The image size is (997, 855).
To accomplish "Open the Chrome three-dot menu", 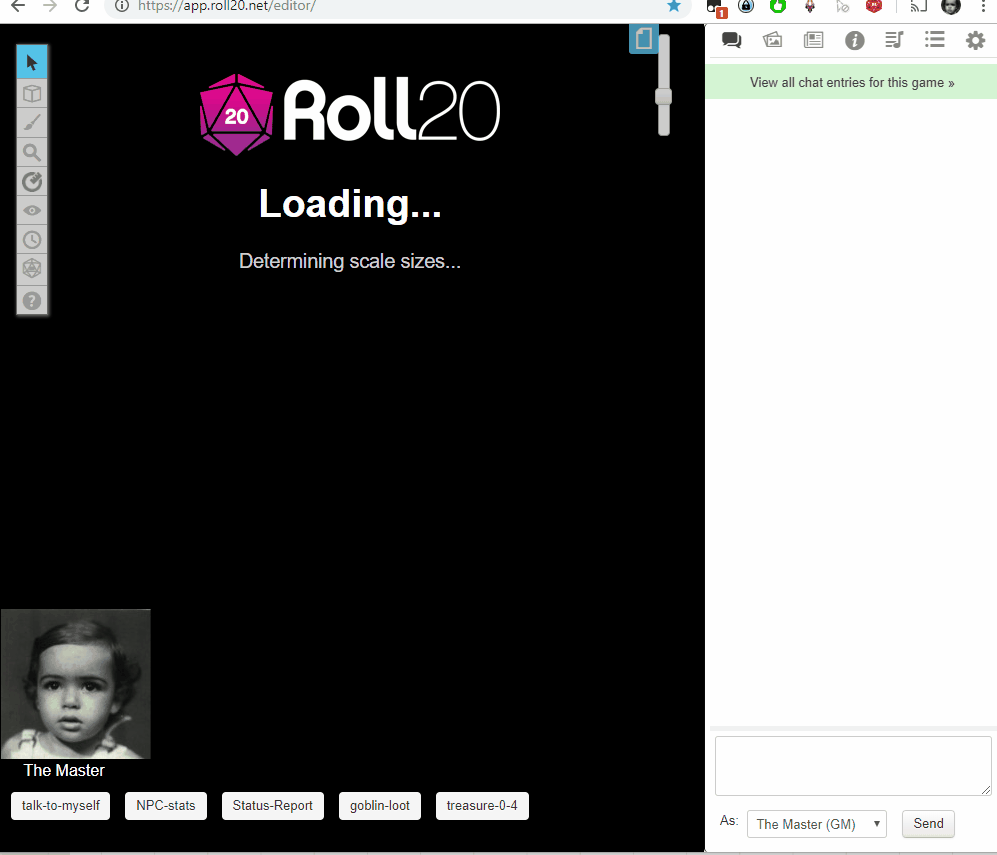I will click(x=982, y=6).
